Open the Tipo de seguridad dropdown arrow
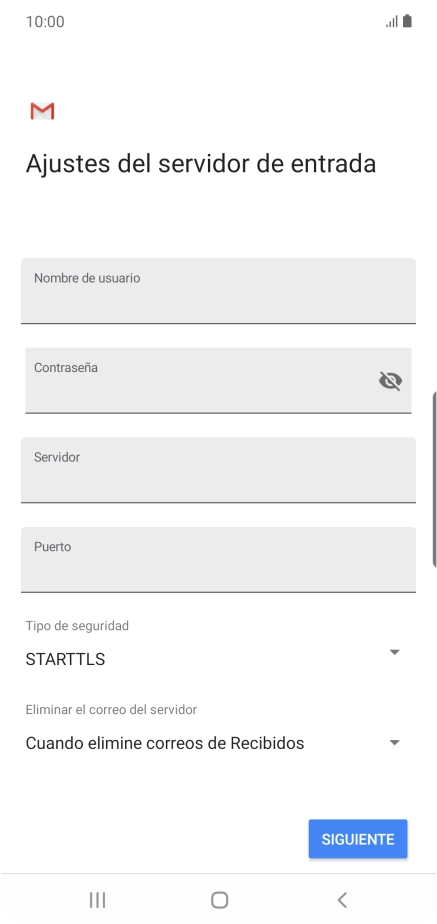437x924 pixels. 395,652
